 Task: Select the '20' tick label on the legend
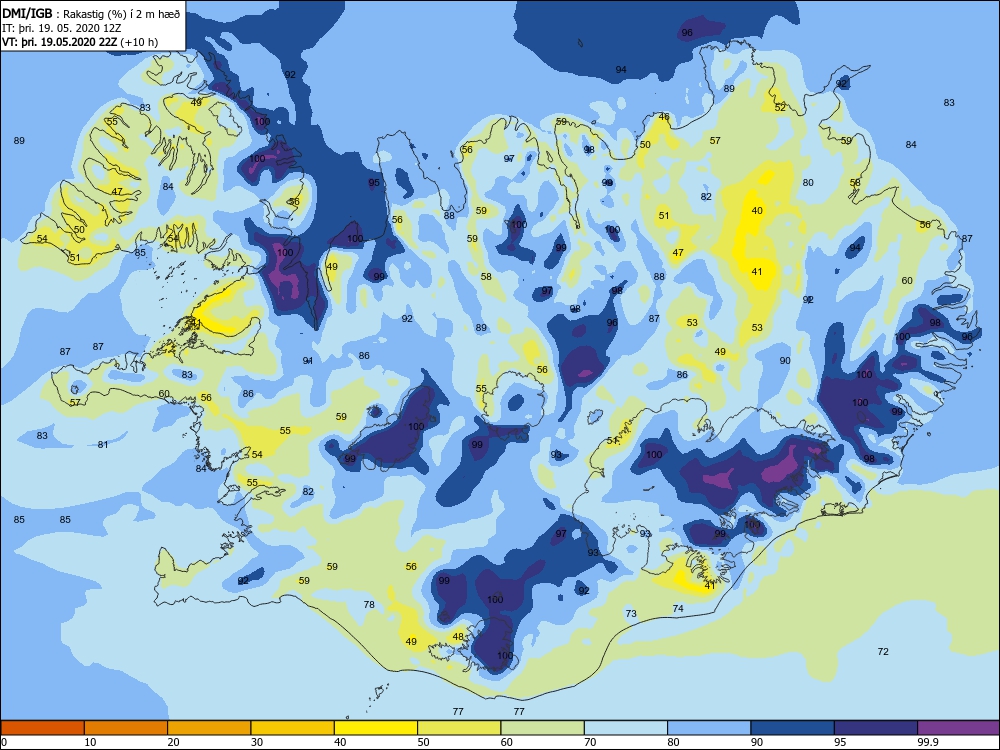pyautogui.click(x=173, y=742)
